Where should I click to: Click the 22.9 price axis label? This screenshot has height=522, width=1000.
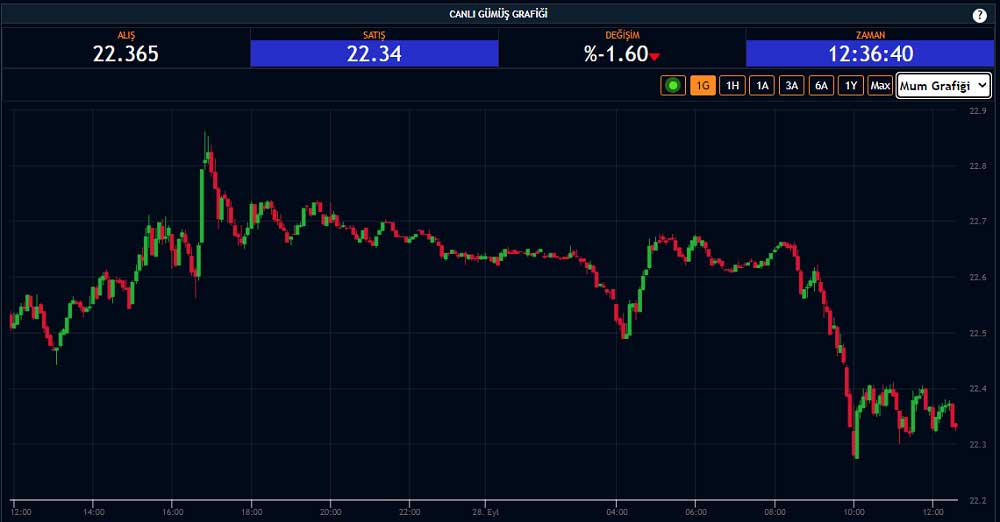click(x=978, y=112)
